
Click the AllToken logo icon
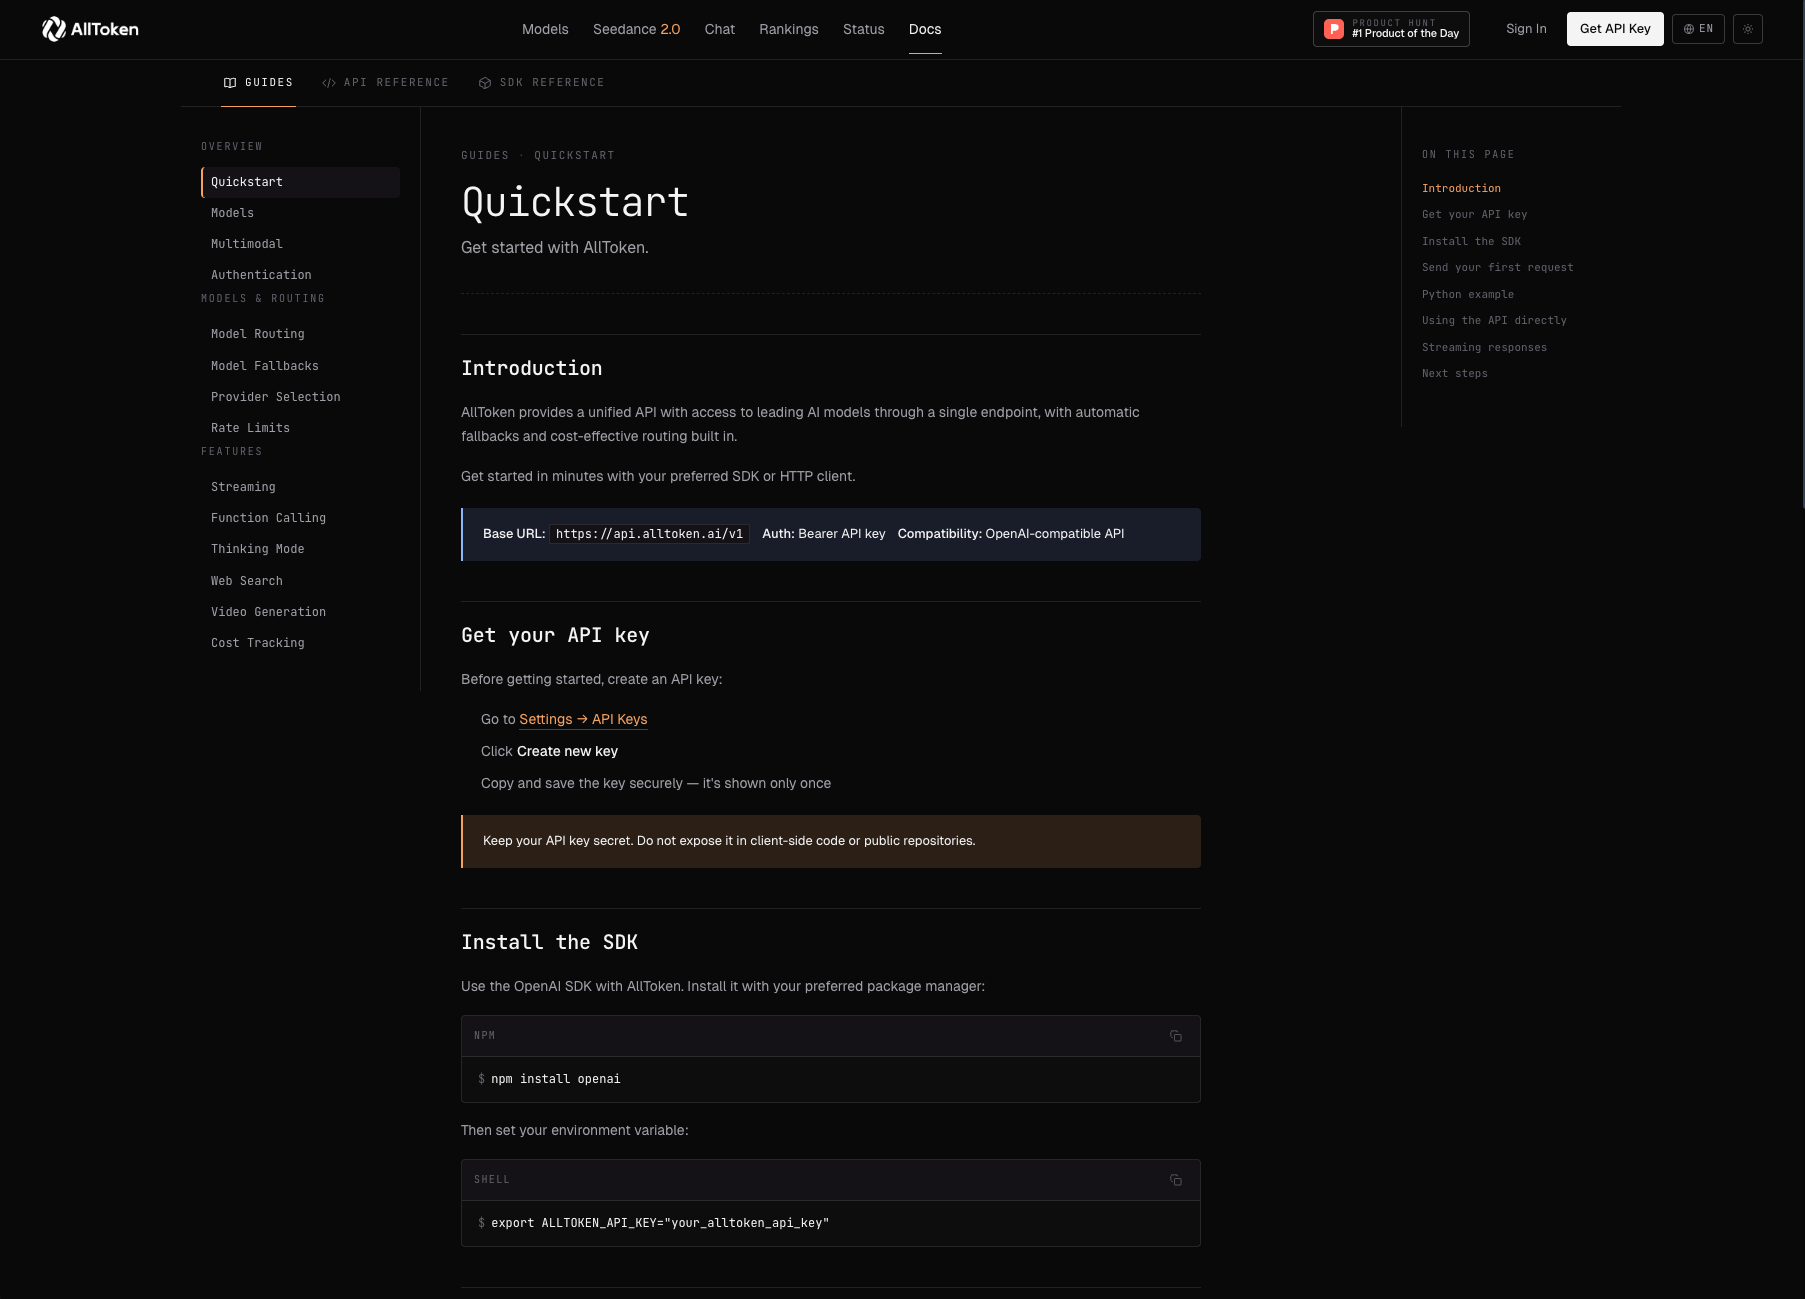54,29
